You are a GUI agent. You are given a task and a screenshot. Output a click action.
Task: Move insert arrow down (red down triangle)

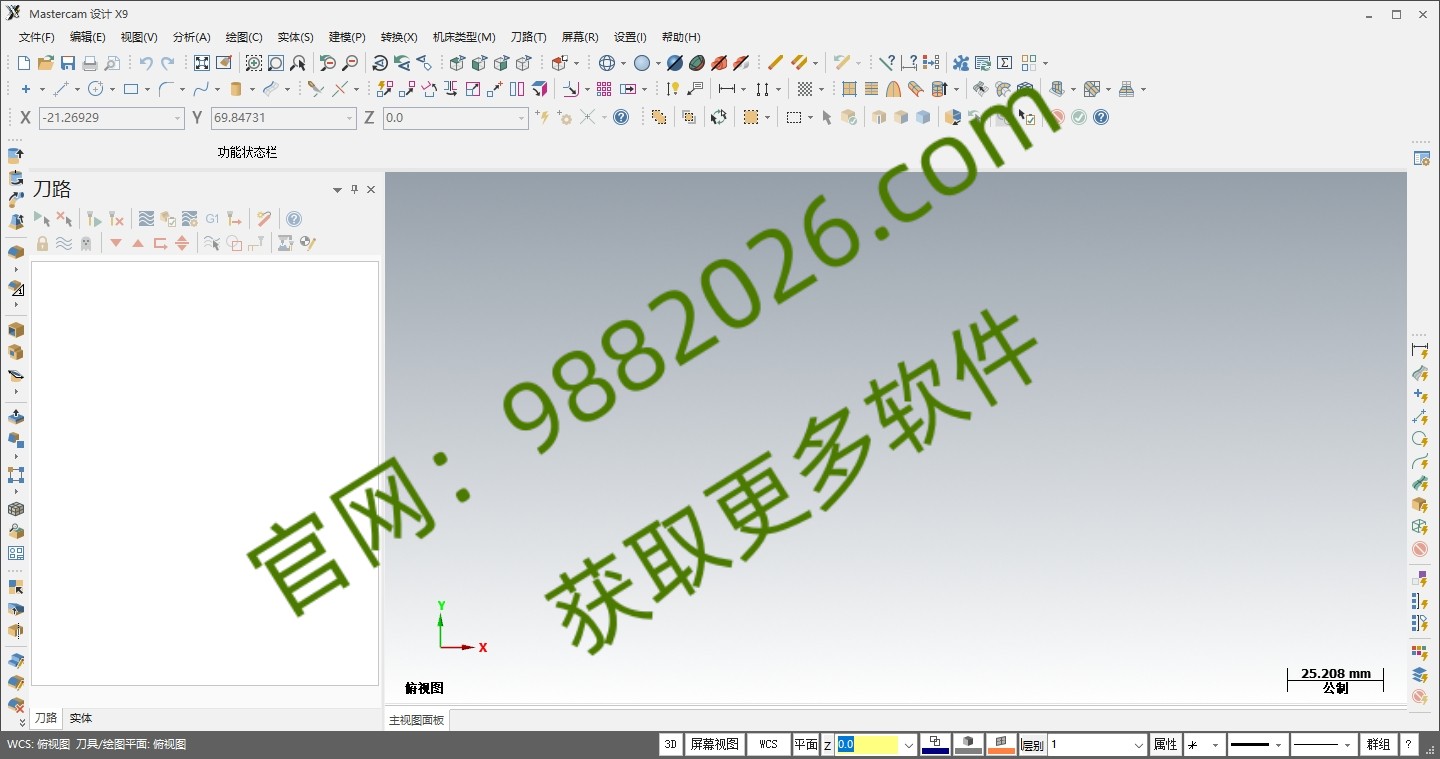click(116, 243)
